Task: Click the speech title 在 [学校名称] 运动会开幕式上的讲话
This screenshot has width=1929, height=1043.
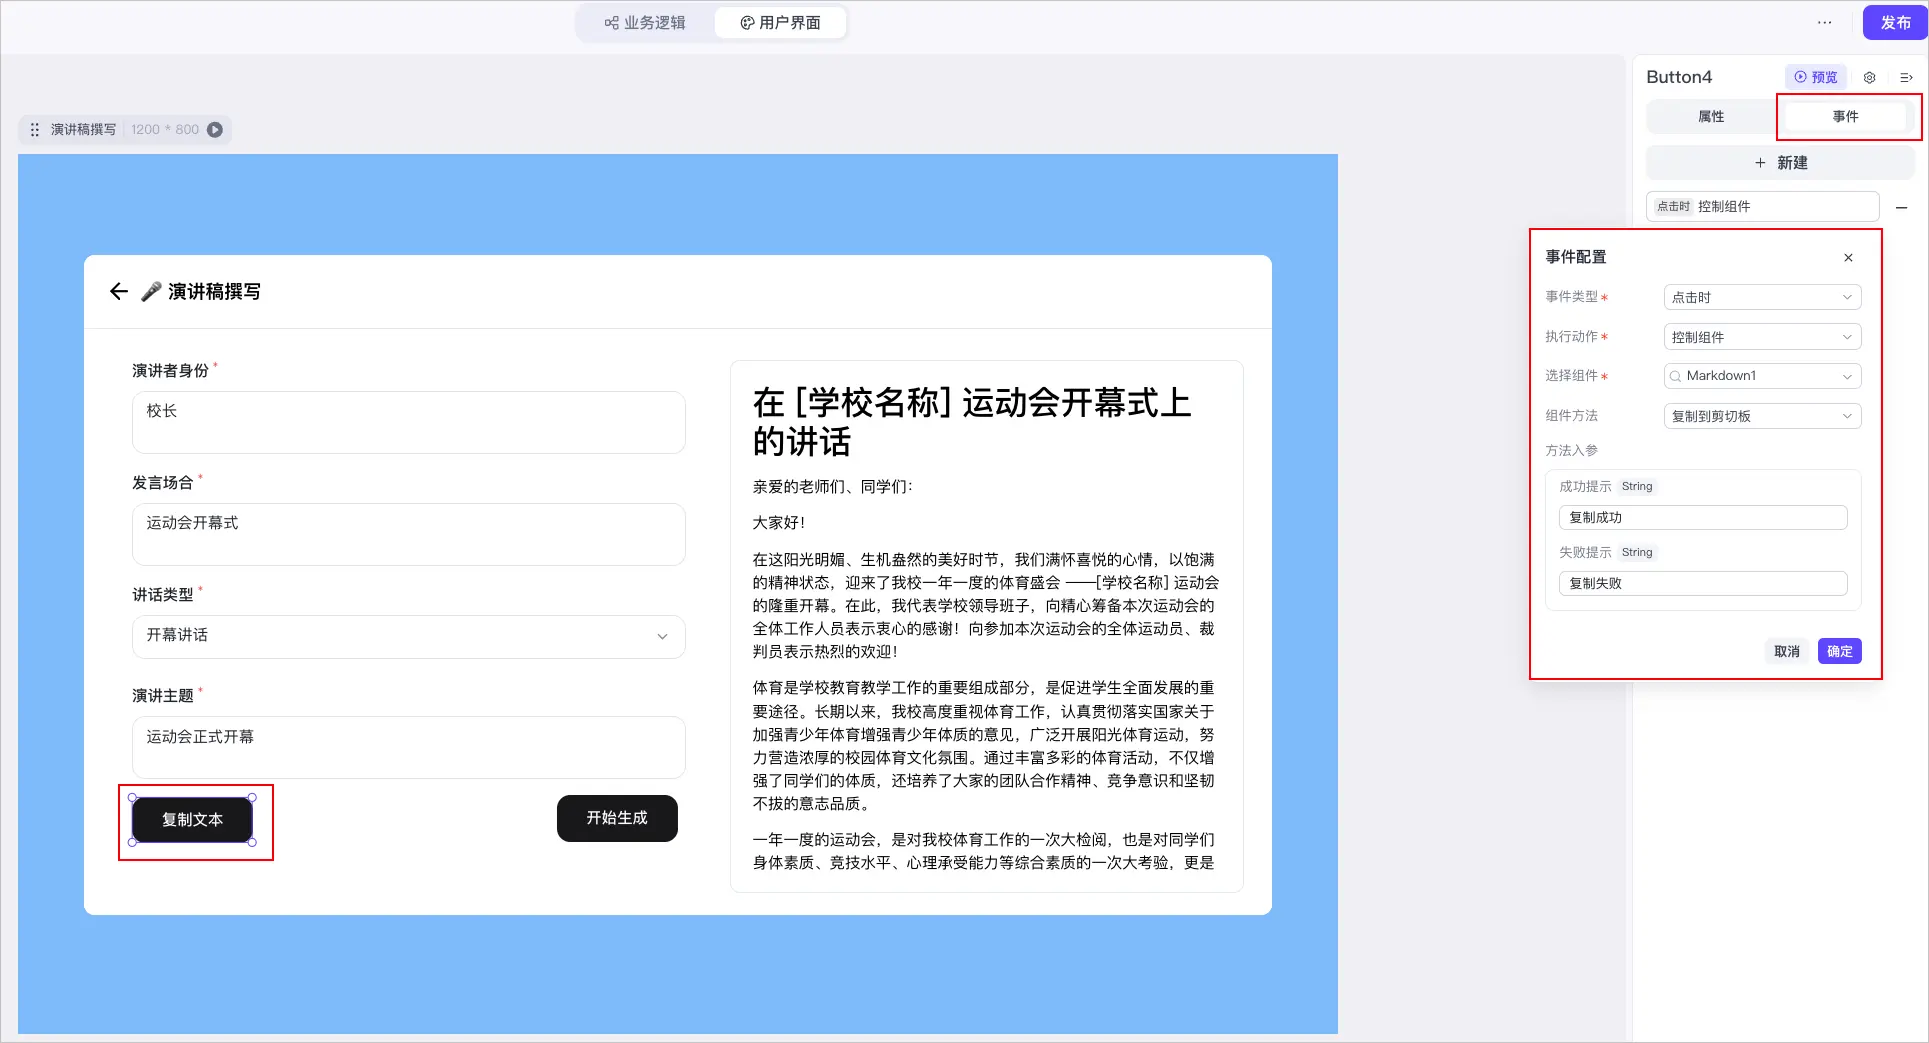Action: point(972,421)
